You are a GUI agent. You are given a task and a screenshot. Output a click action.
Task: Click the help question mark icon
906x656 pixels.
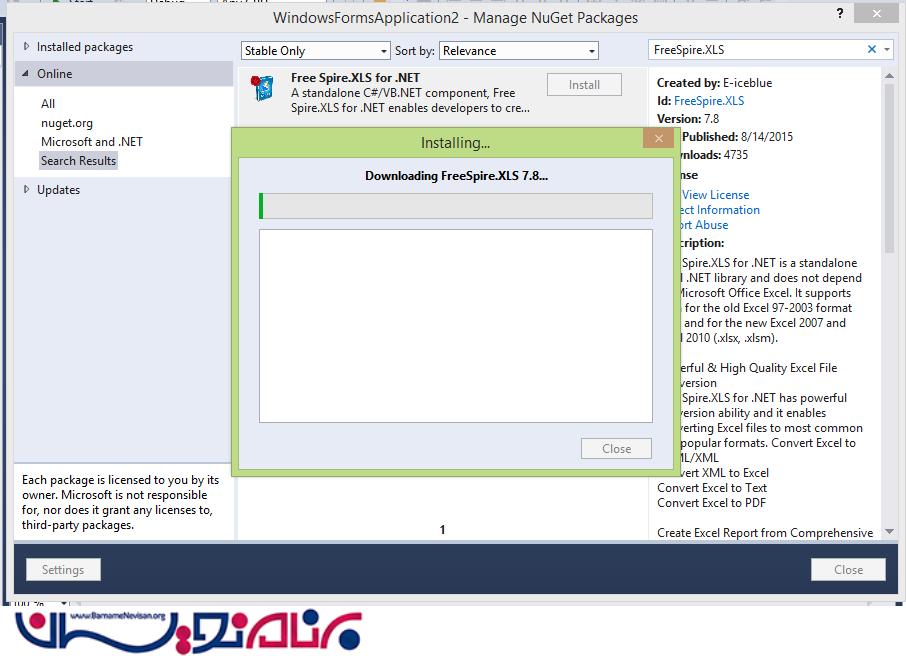[840, 13]
